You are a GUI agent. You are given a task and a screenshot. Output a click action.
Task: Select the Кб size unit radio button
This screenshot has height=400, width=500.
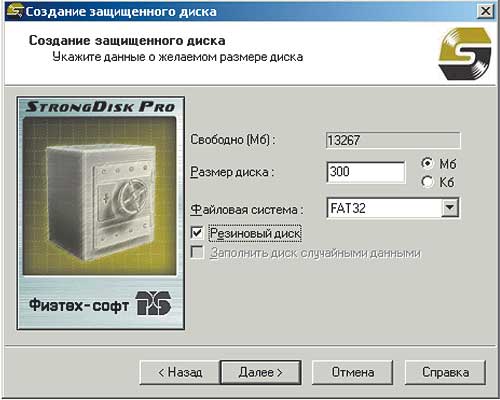pyautogui.click(x=427, y=182)
